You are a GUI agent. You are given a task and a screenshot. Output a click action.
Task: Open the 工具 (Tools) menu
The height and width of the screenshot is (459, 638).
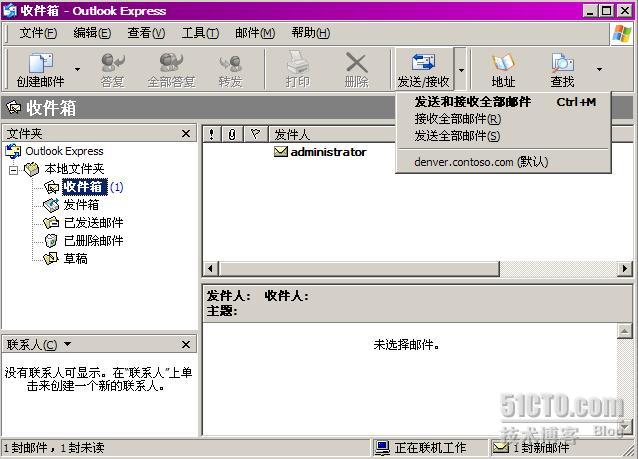(200, 33)
